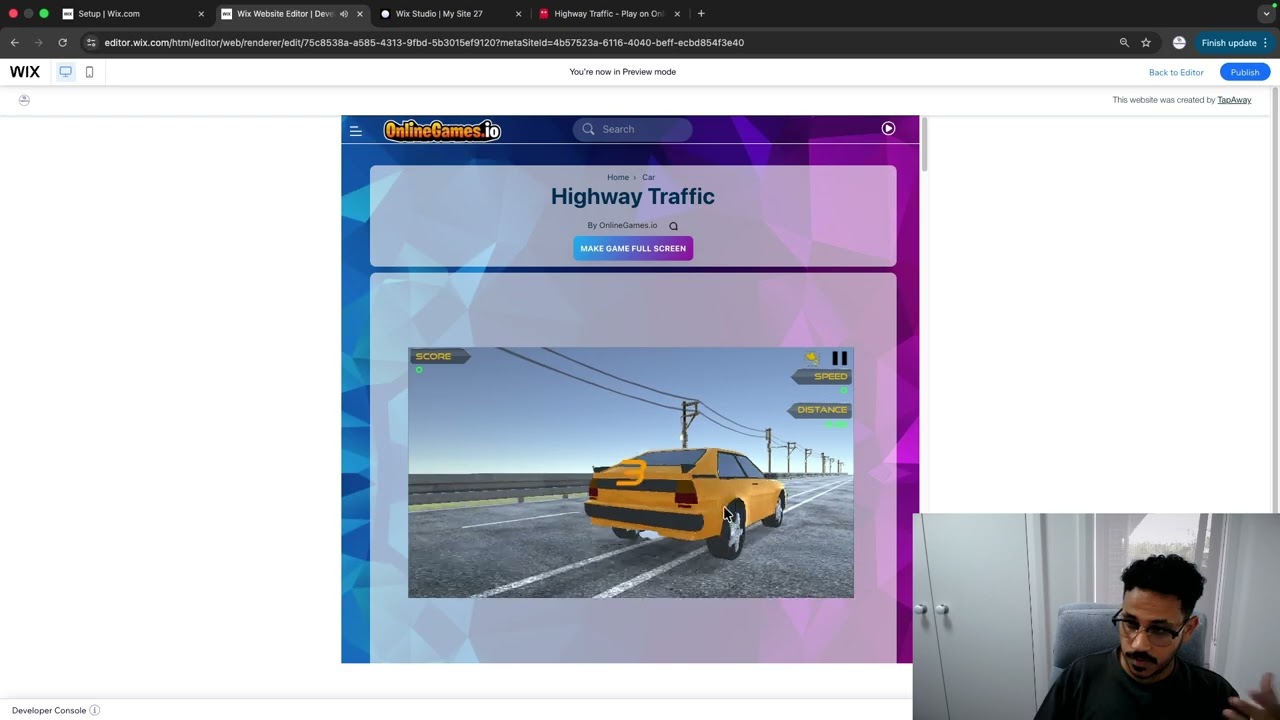This screenshot has width=1280, height=720.
Task: Expand the tab search dropdown arrow
Action: (x=1266, y=14)
